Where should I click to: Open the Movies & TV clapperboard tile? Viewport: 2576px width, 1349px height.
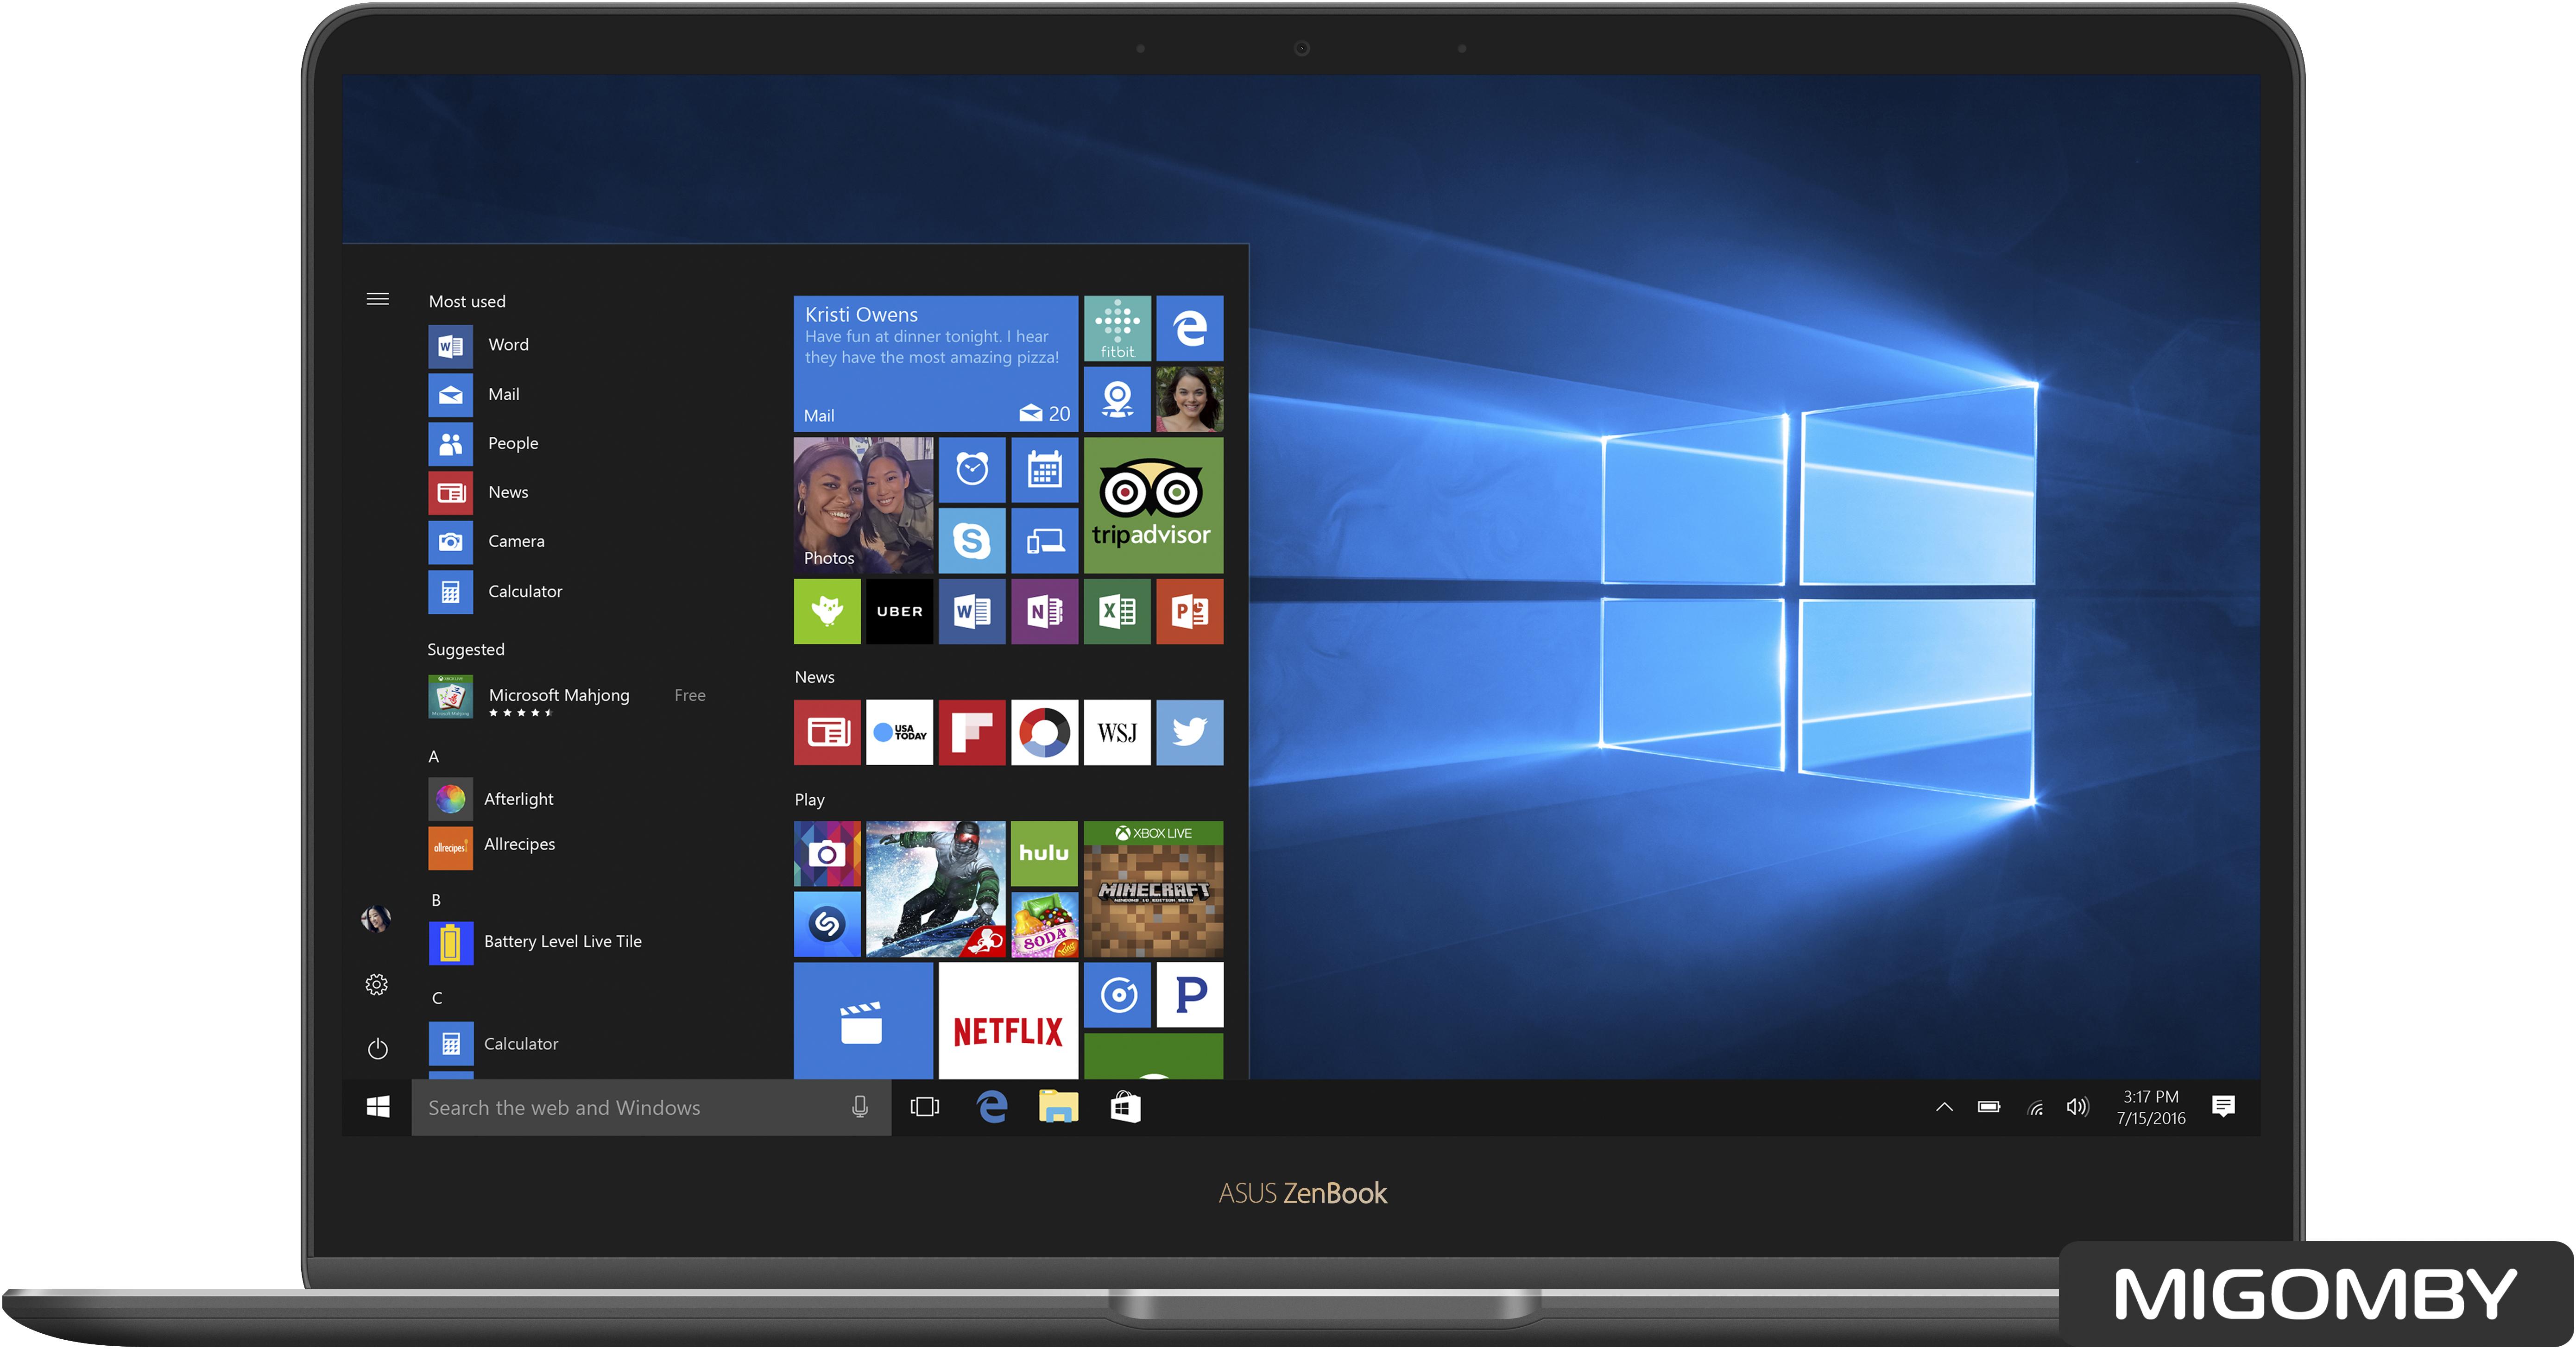[863, 1021]
